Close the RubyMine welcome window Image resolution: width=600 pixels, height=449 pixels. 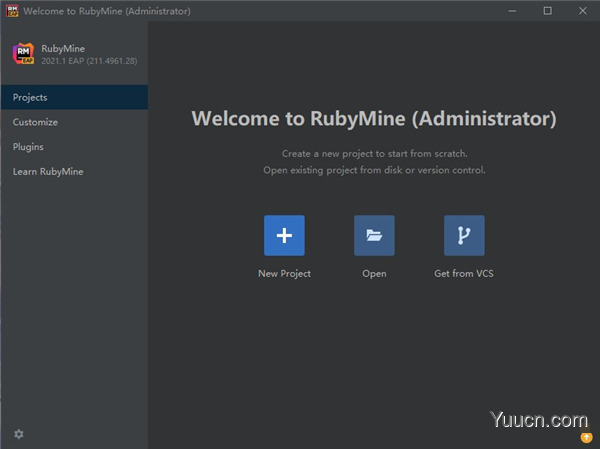(582, 11)
